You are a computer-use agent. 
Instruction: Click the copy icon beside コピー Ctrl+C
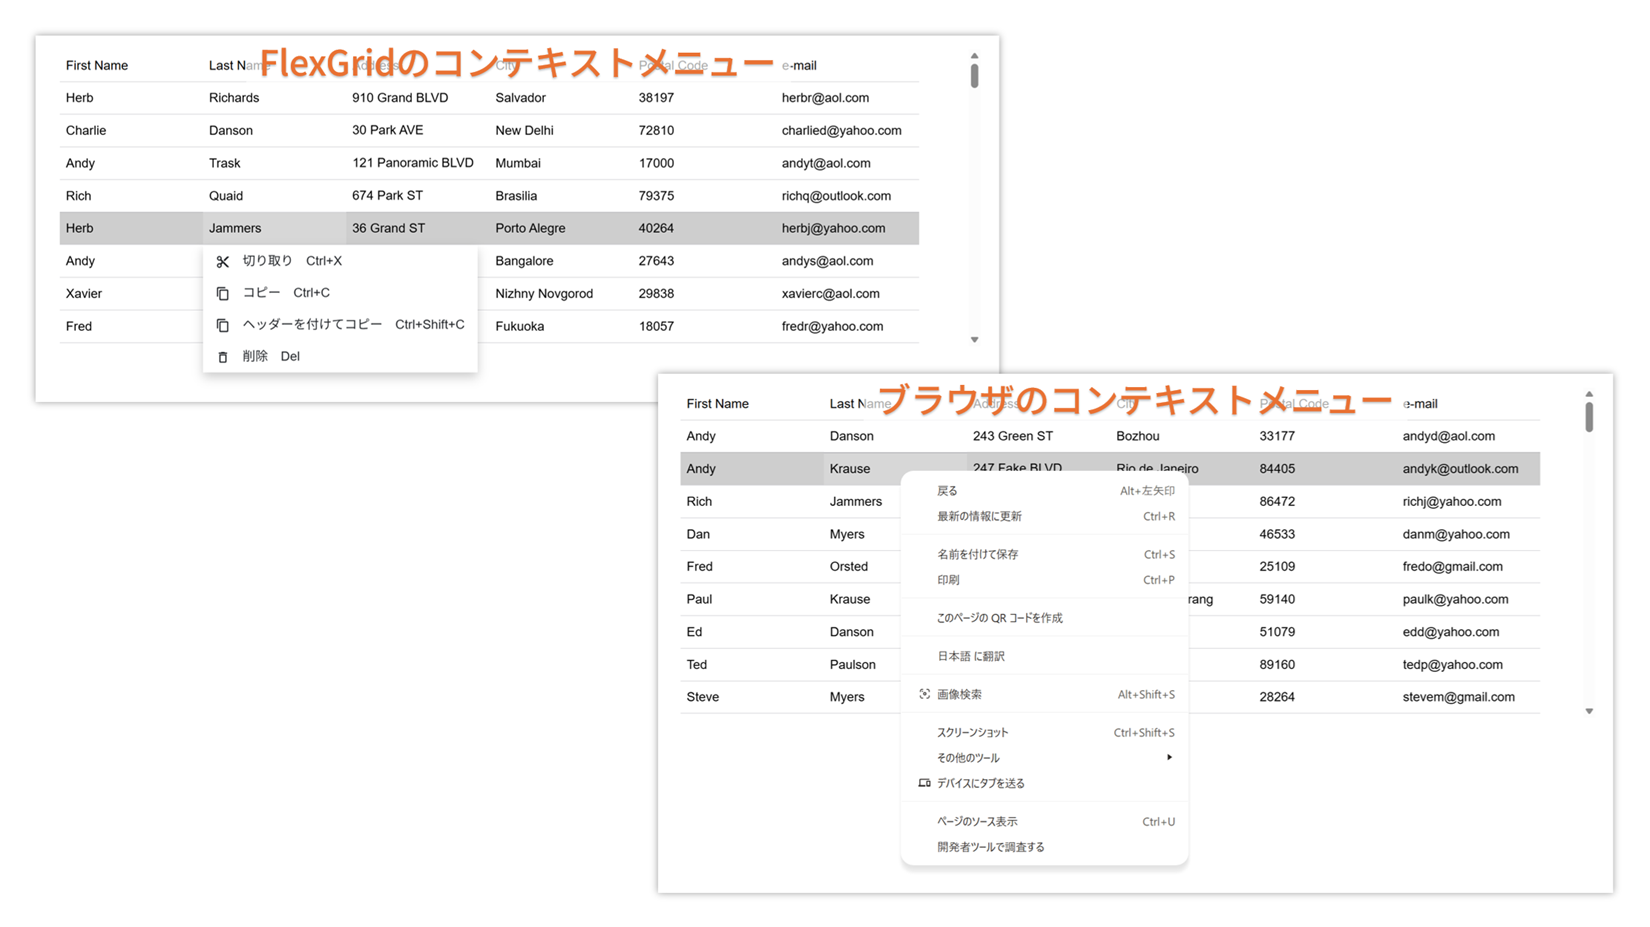pos(222,293)
